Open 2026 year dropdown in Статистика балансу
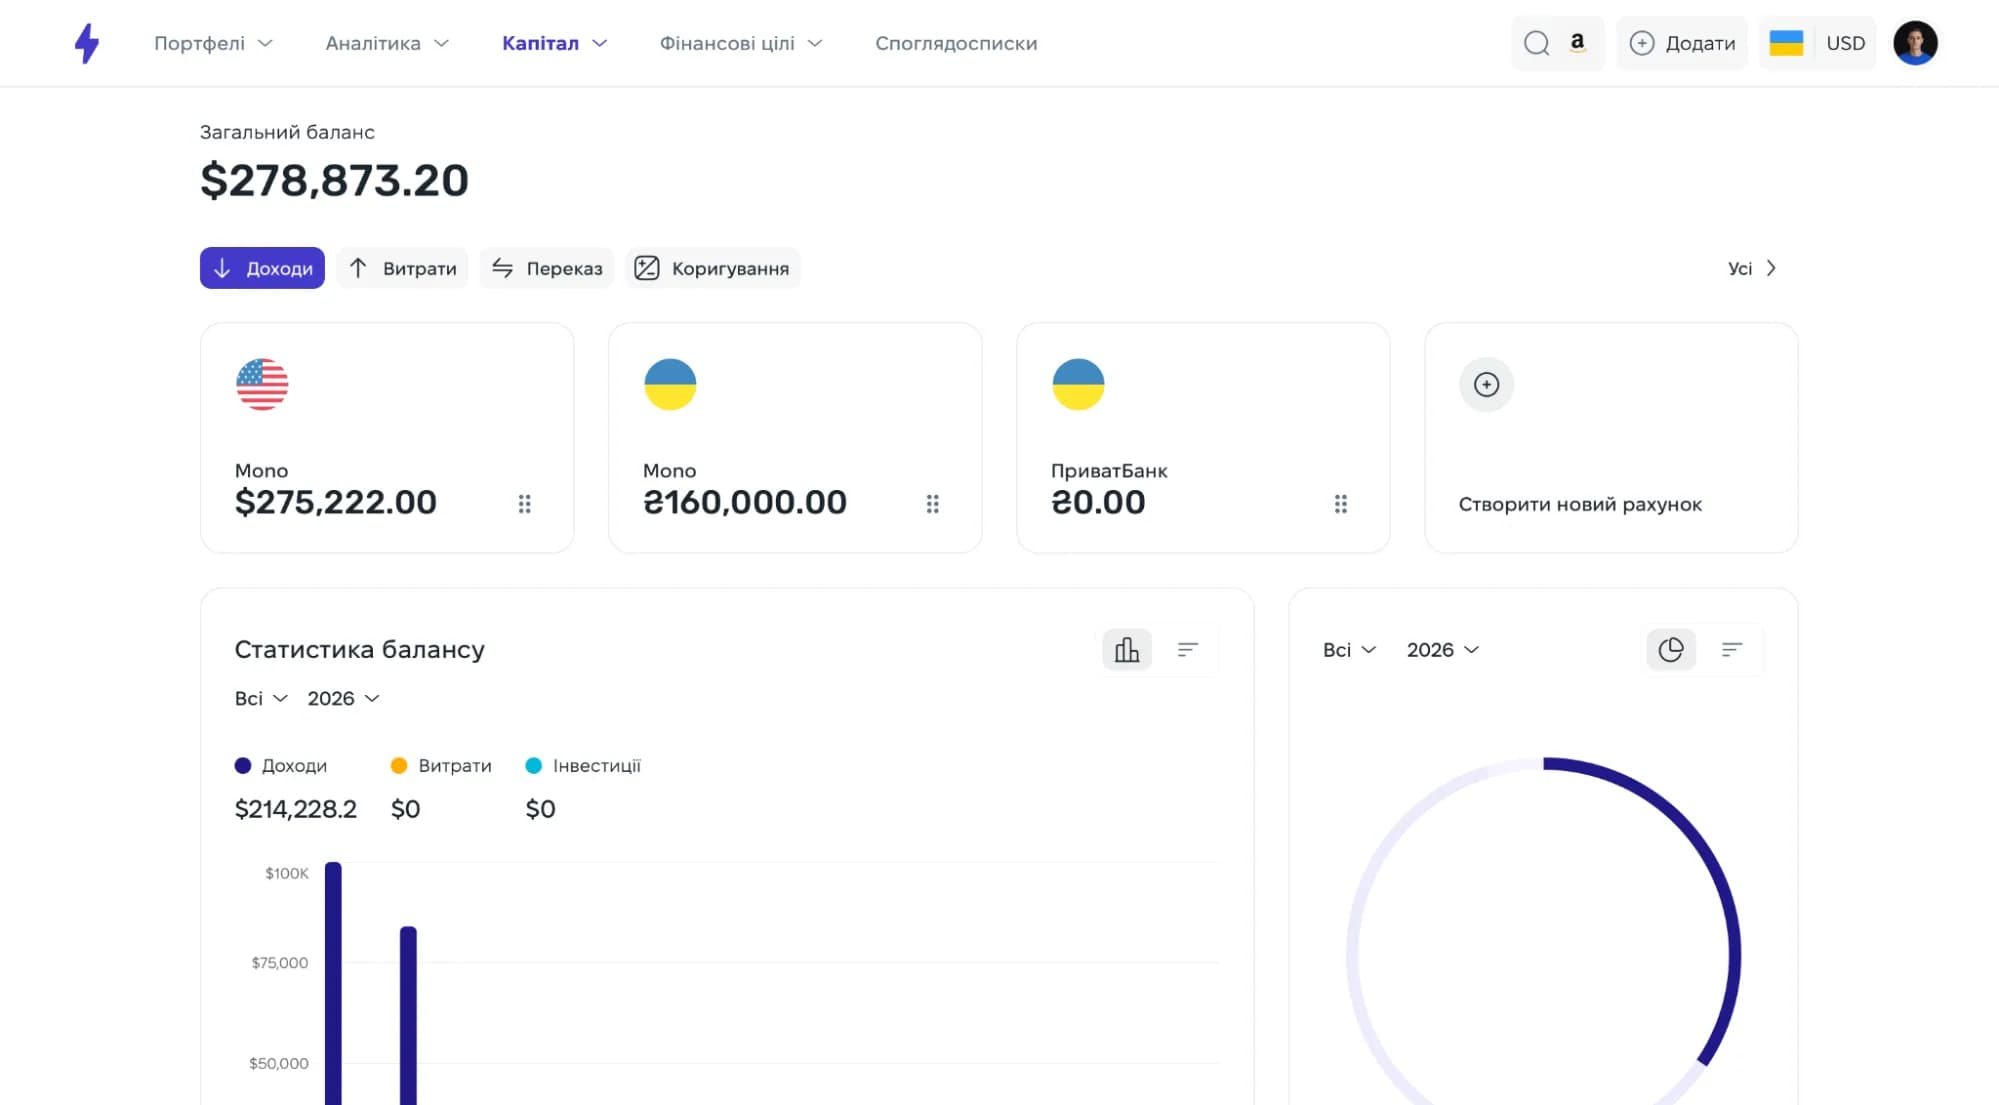The width and height of the screenshot is (1999, 1105). (343, 698)
